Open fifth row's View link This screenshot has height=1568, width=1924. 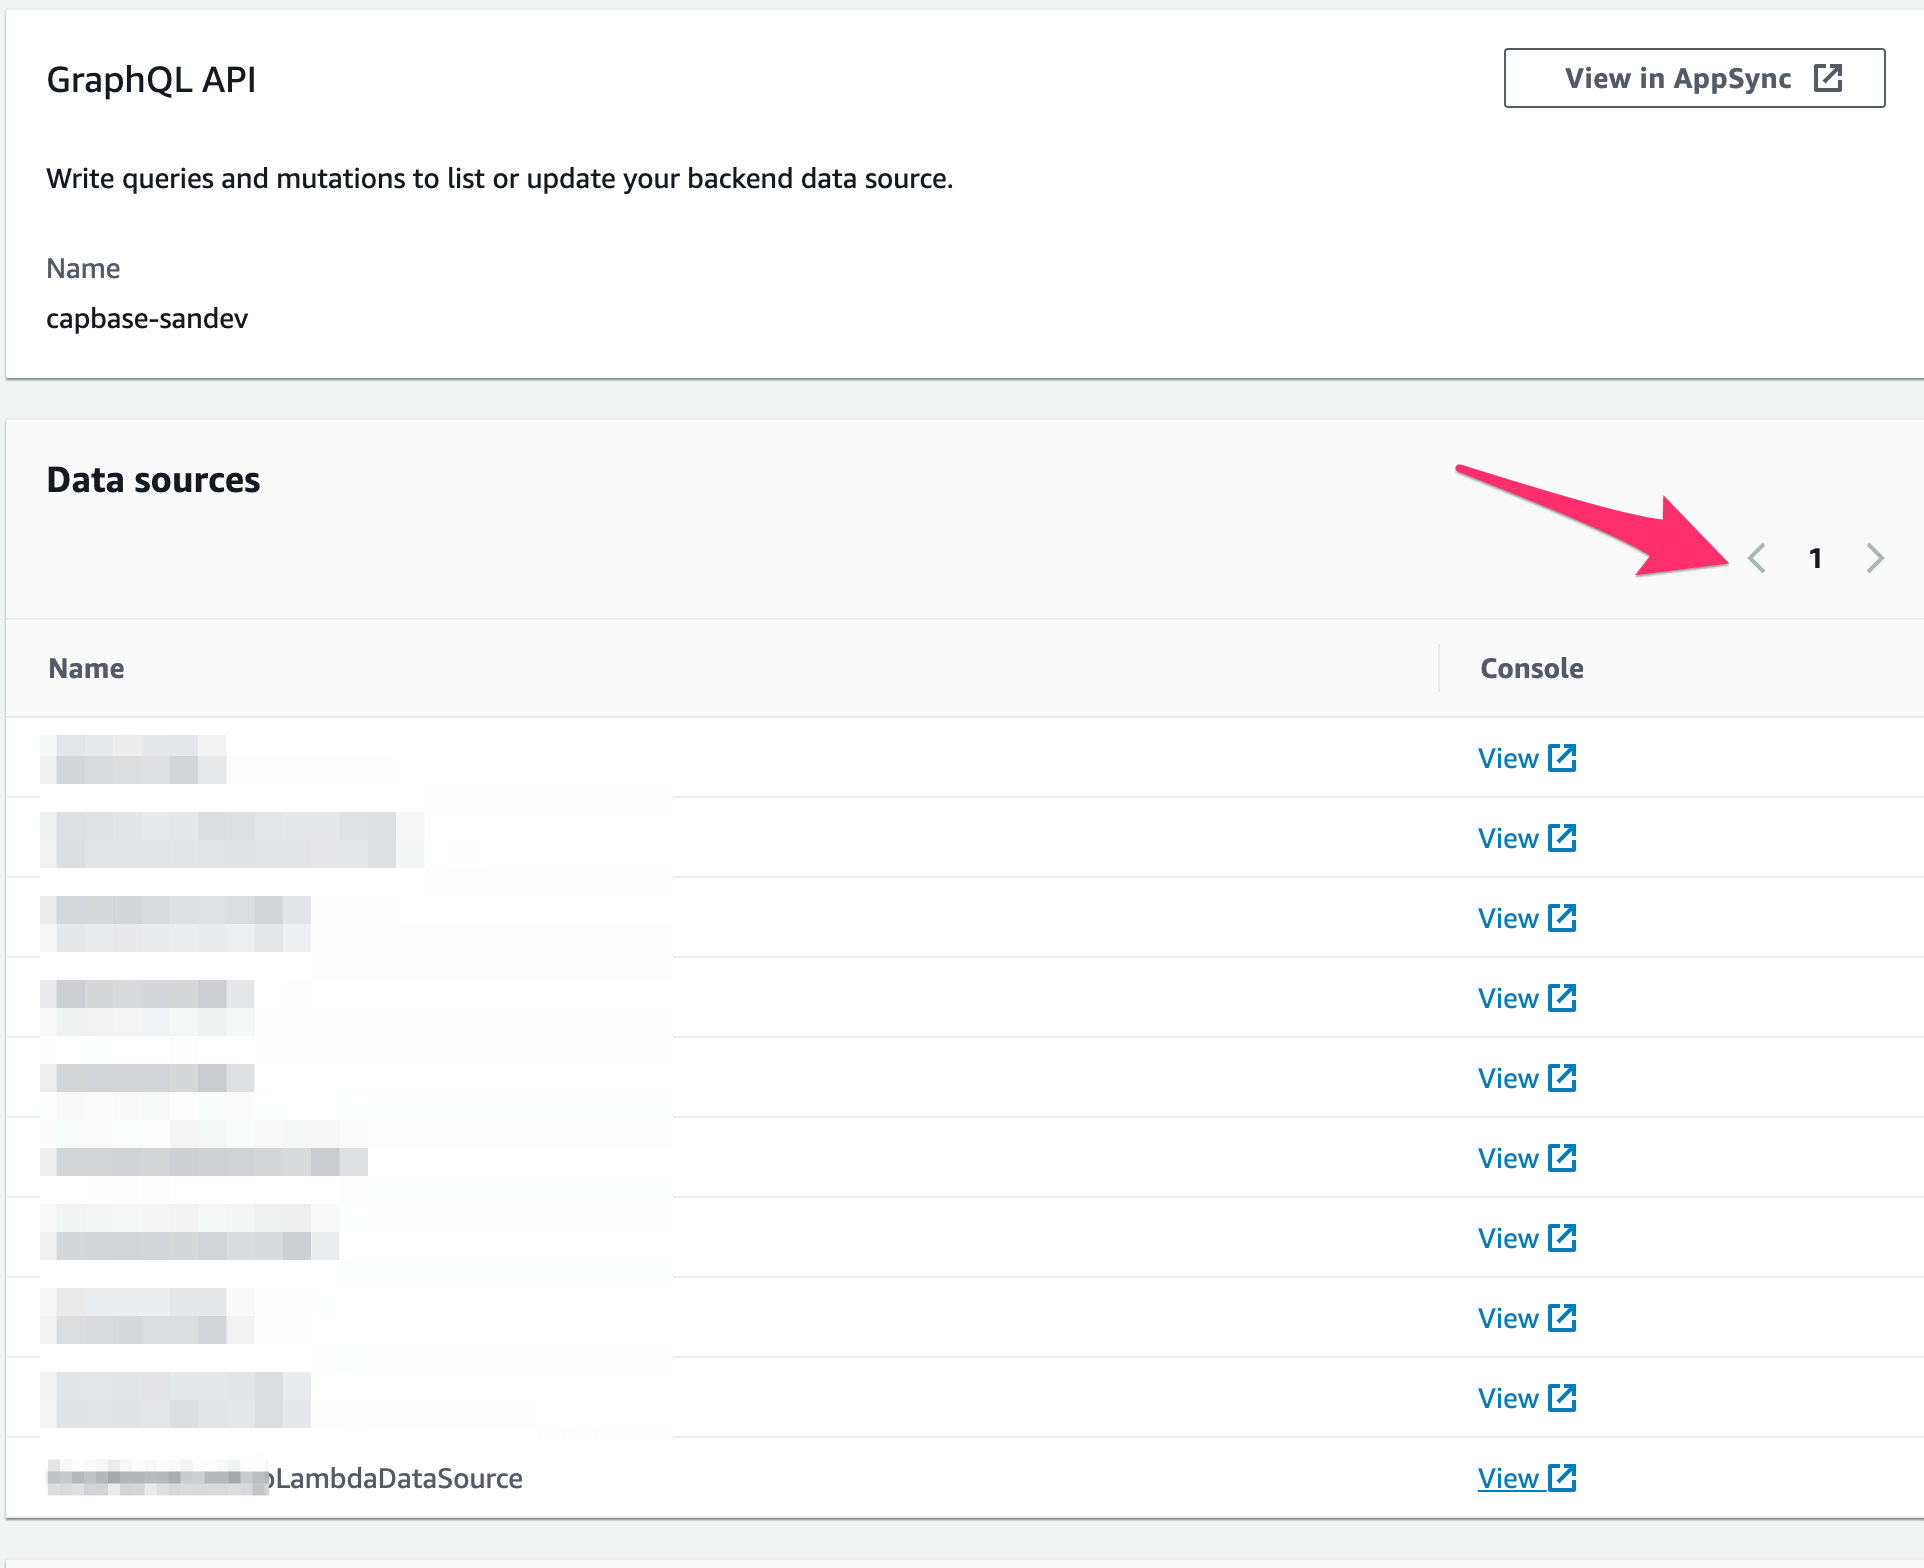click(x=1508, y=1078)
